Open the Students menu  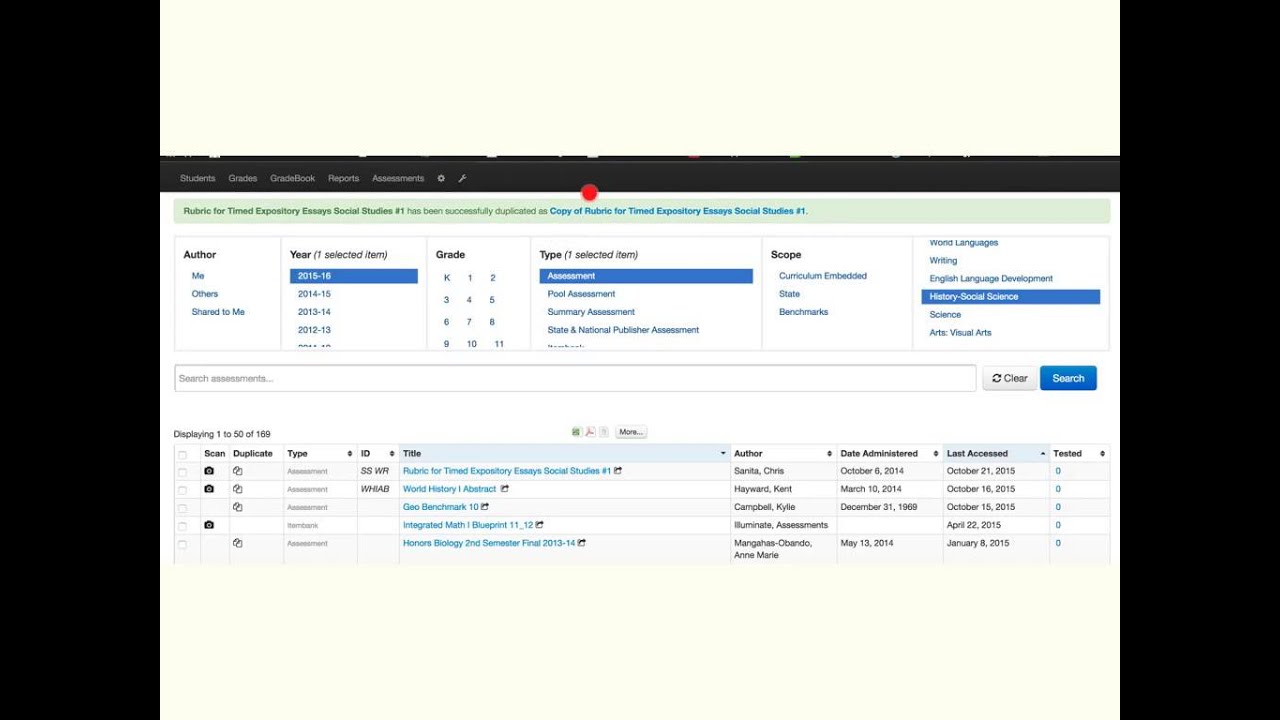pos(198,178)
